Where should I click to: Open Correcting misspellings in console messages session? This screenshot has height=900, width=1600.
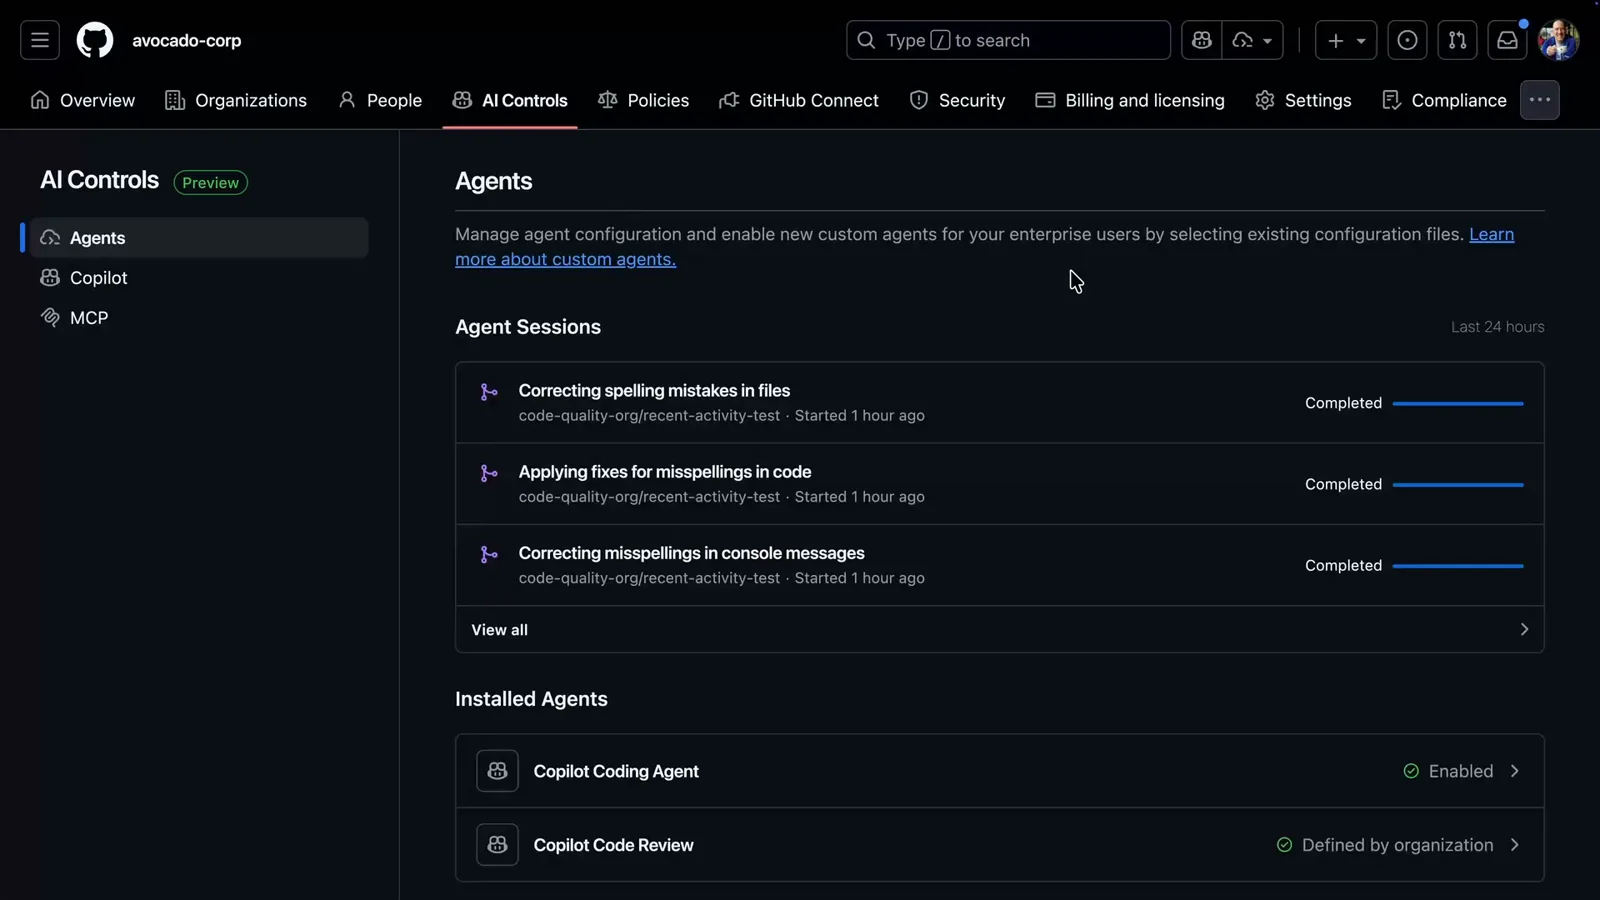(x=692, y=553)
